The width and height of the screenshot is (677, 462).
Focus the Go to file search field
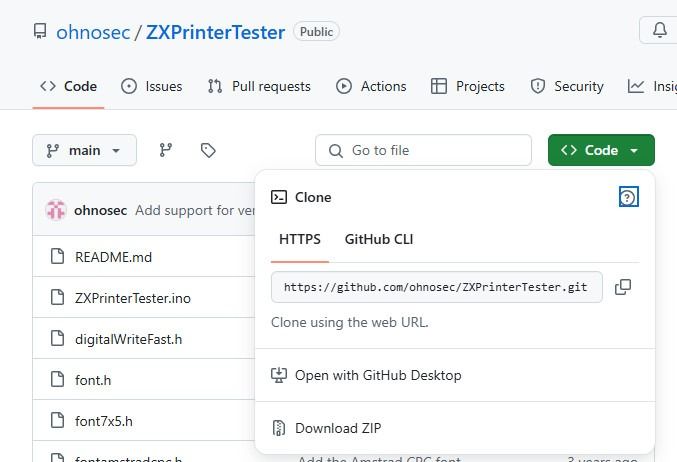(x=423, y=150)
